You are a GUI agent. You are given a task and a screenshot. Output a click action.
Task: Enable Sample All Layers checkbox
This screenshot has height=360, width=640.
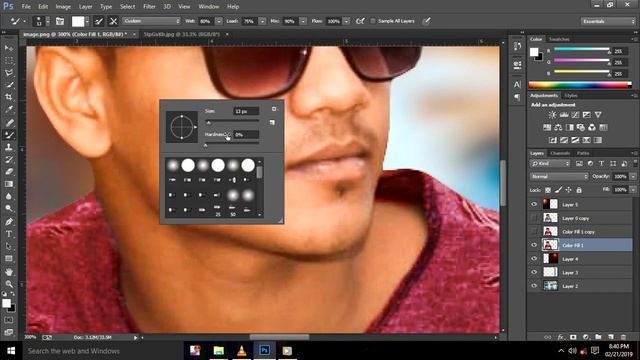pyautogui.click(x=373, y=21)
